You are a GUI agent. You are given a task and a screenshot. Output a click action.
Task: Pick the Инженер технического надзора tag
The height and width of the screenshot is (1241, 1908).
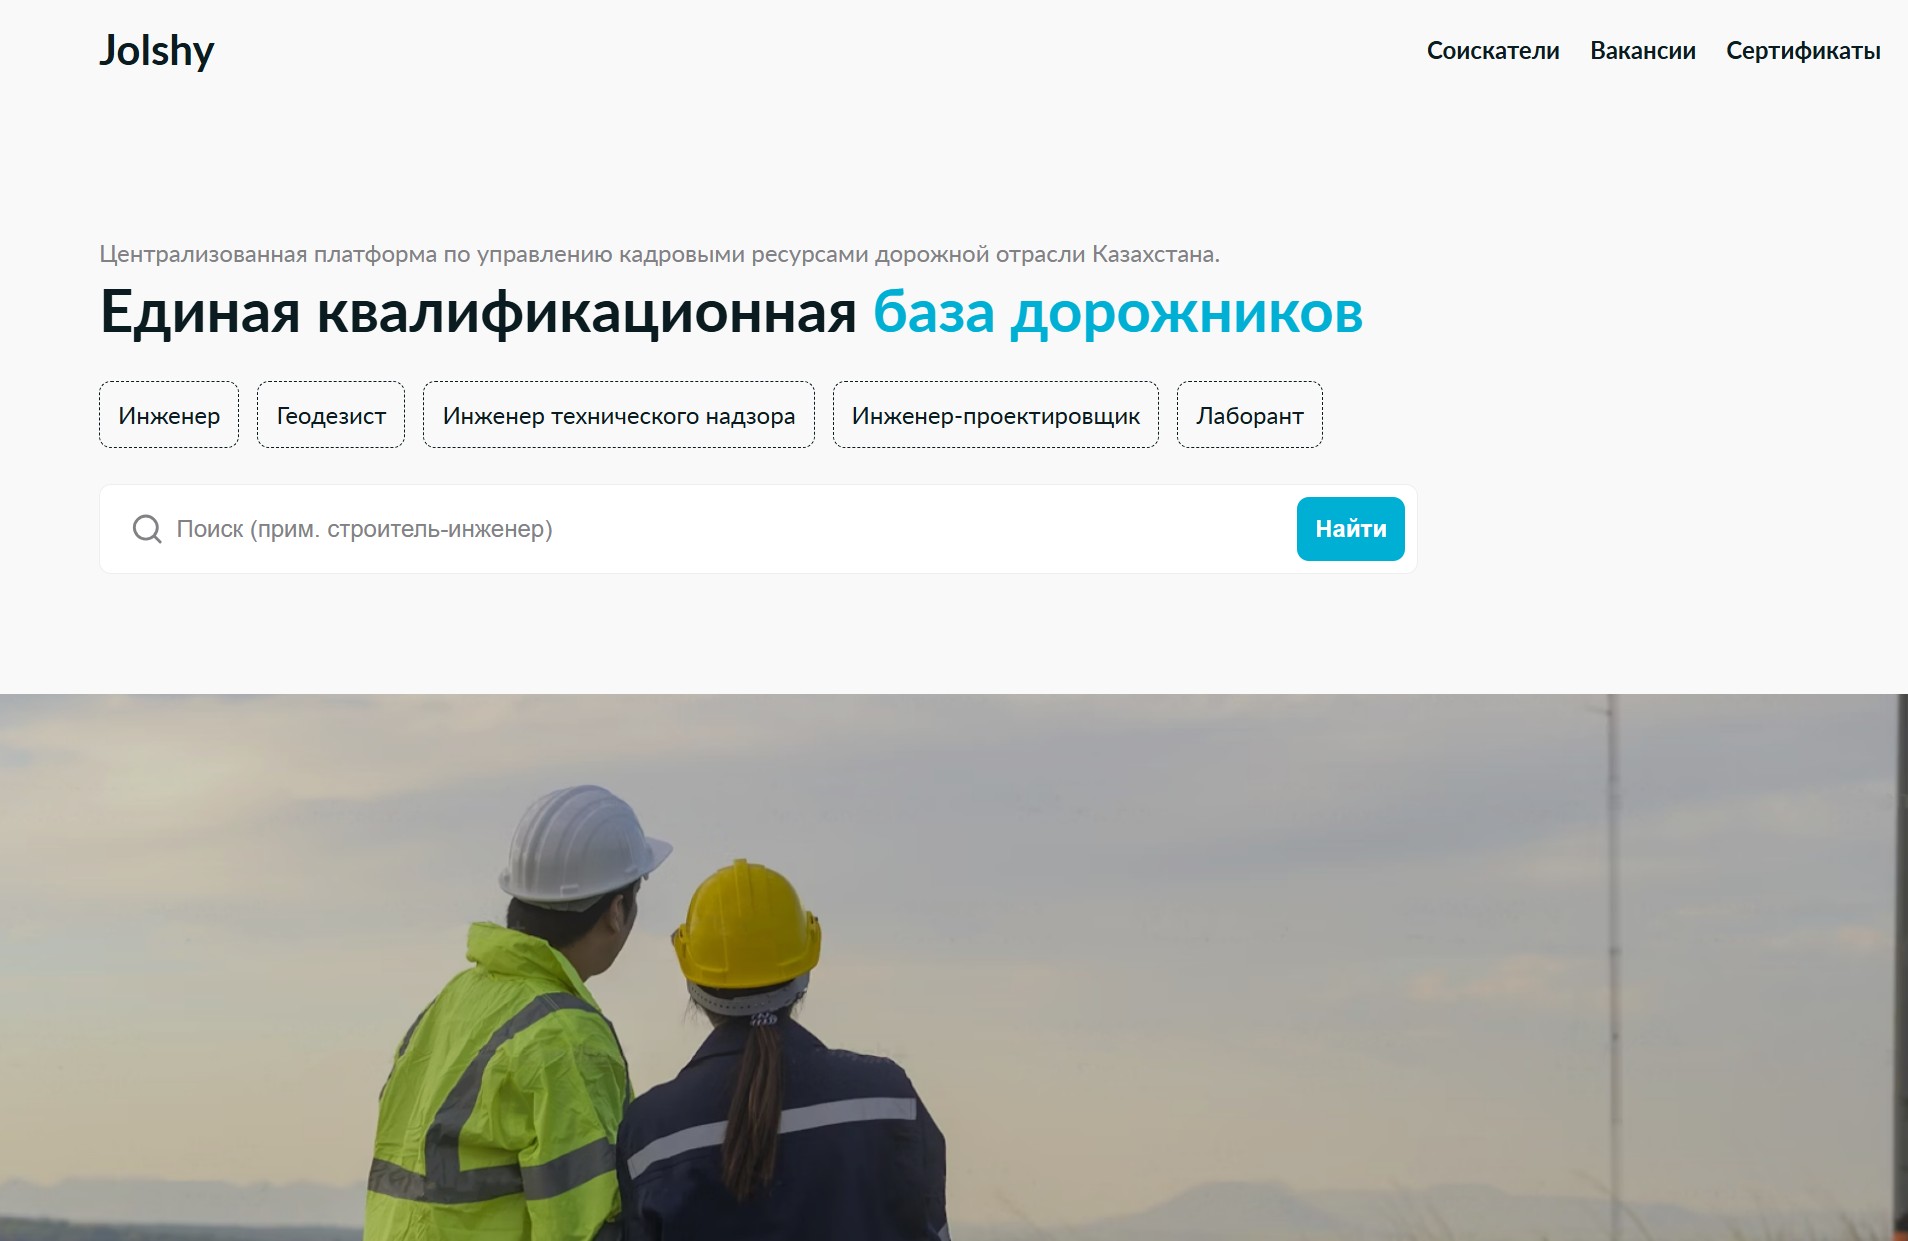[x=618, y=415]
